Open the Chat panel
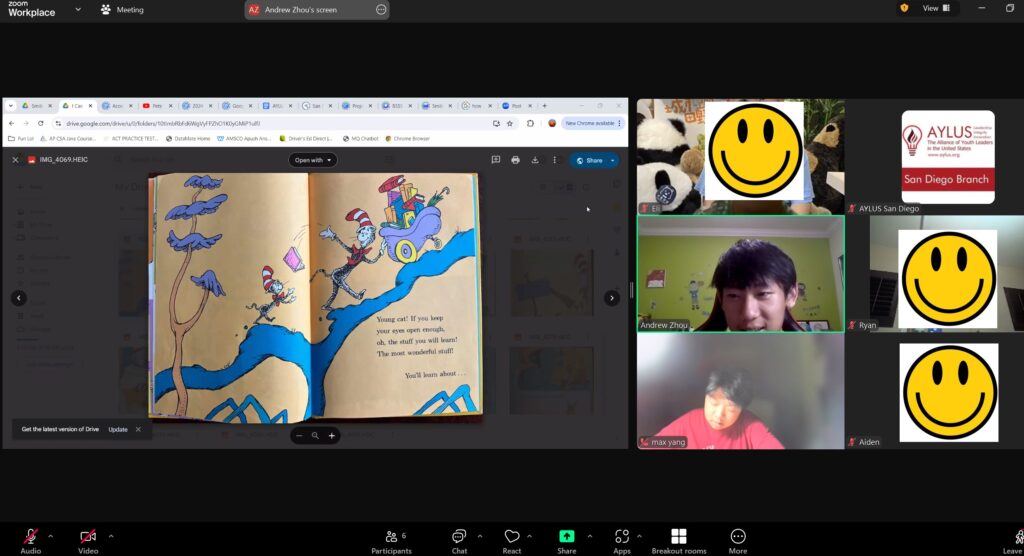 pos(459,541)
